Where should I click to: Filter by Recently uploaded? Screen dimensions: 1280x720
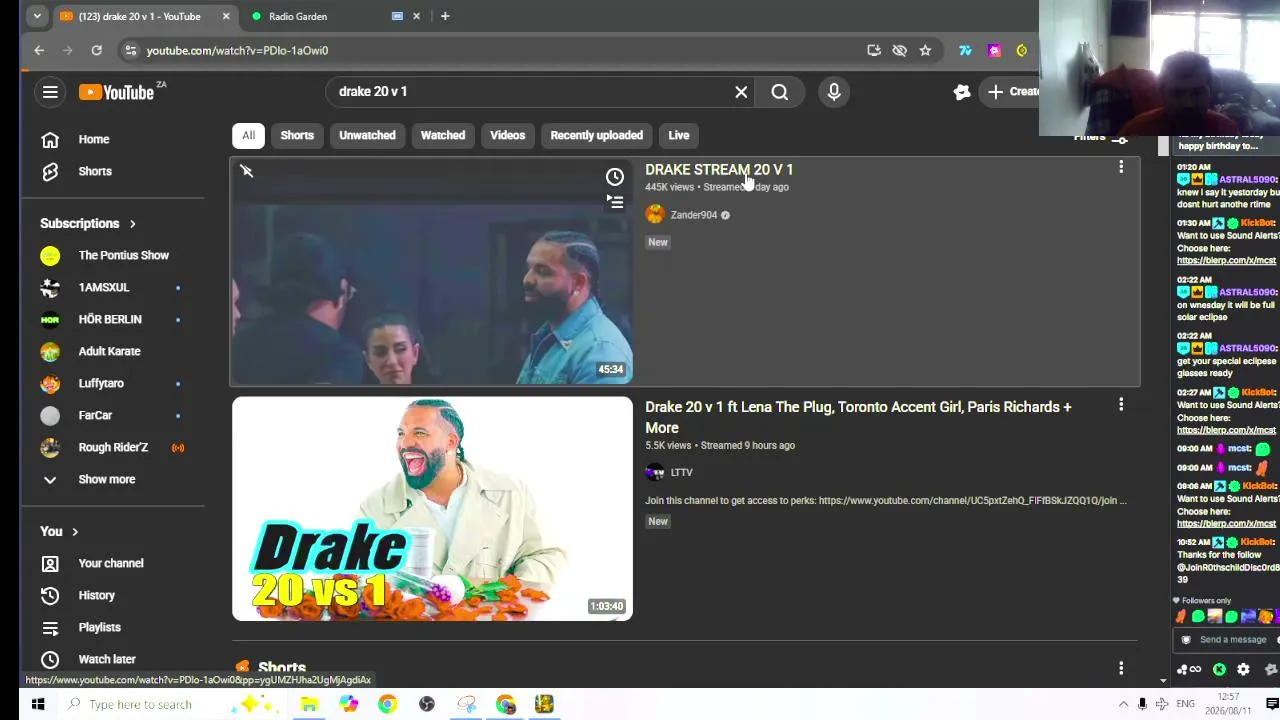coord(596,135)
